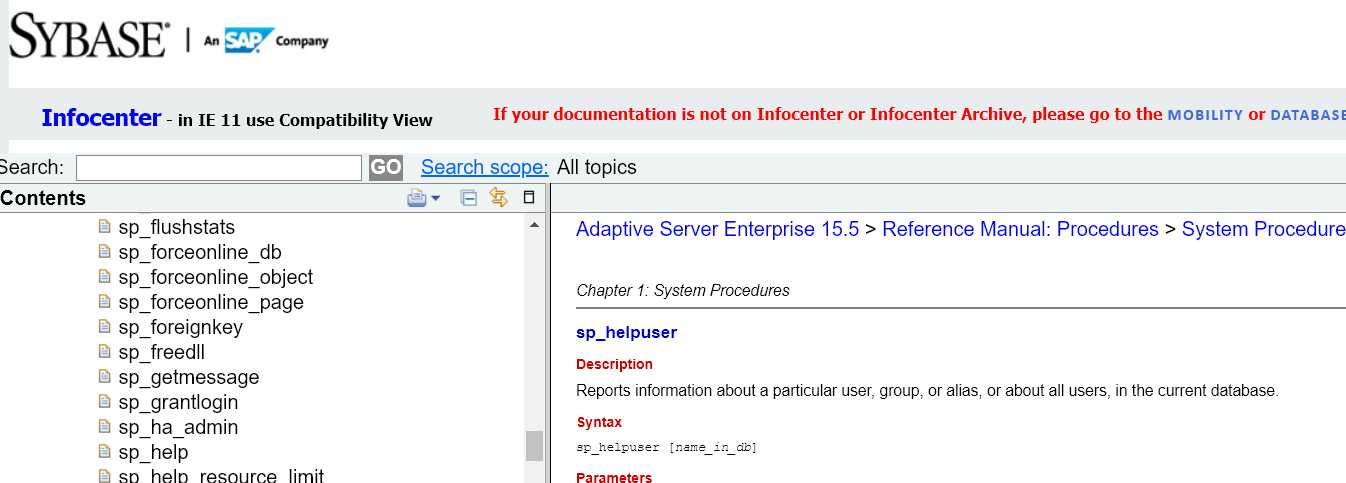Click 'Chapter 1: System Procedures' text

[683, 290]
